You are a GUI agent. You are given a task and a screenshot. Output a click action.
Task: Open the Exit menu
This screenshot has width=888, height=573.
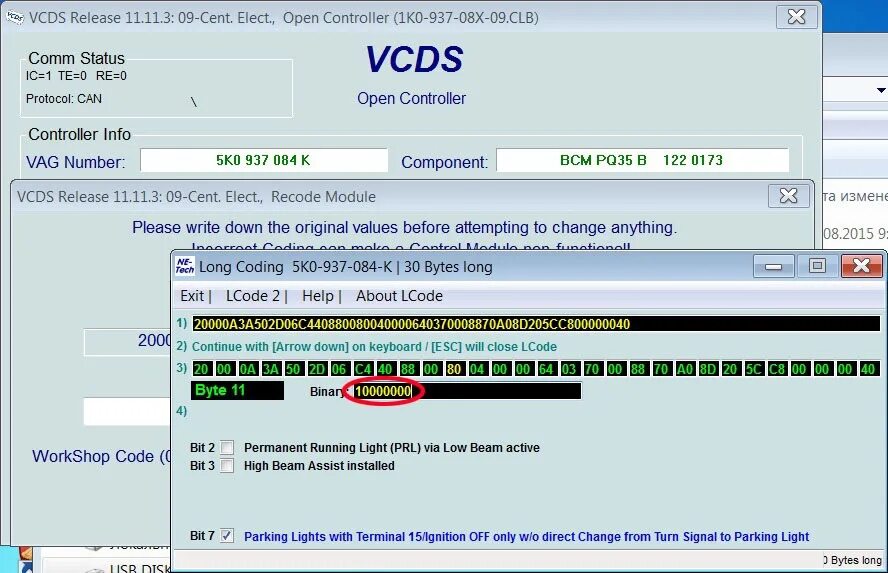coord(192,296)
